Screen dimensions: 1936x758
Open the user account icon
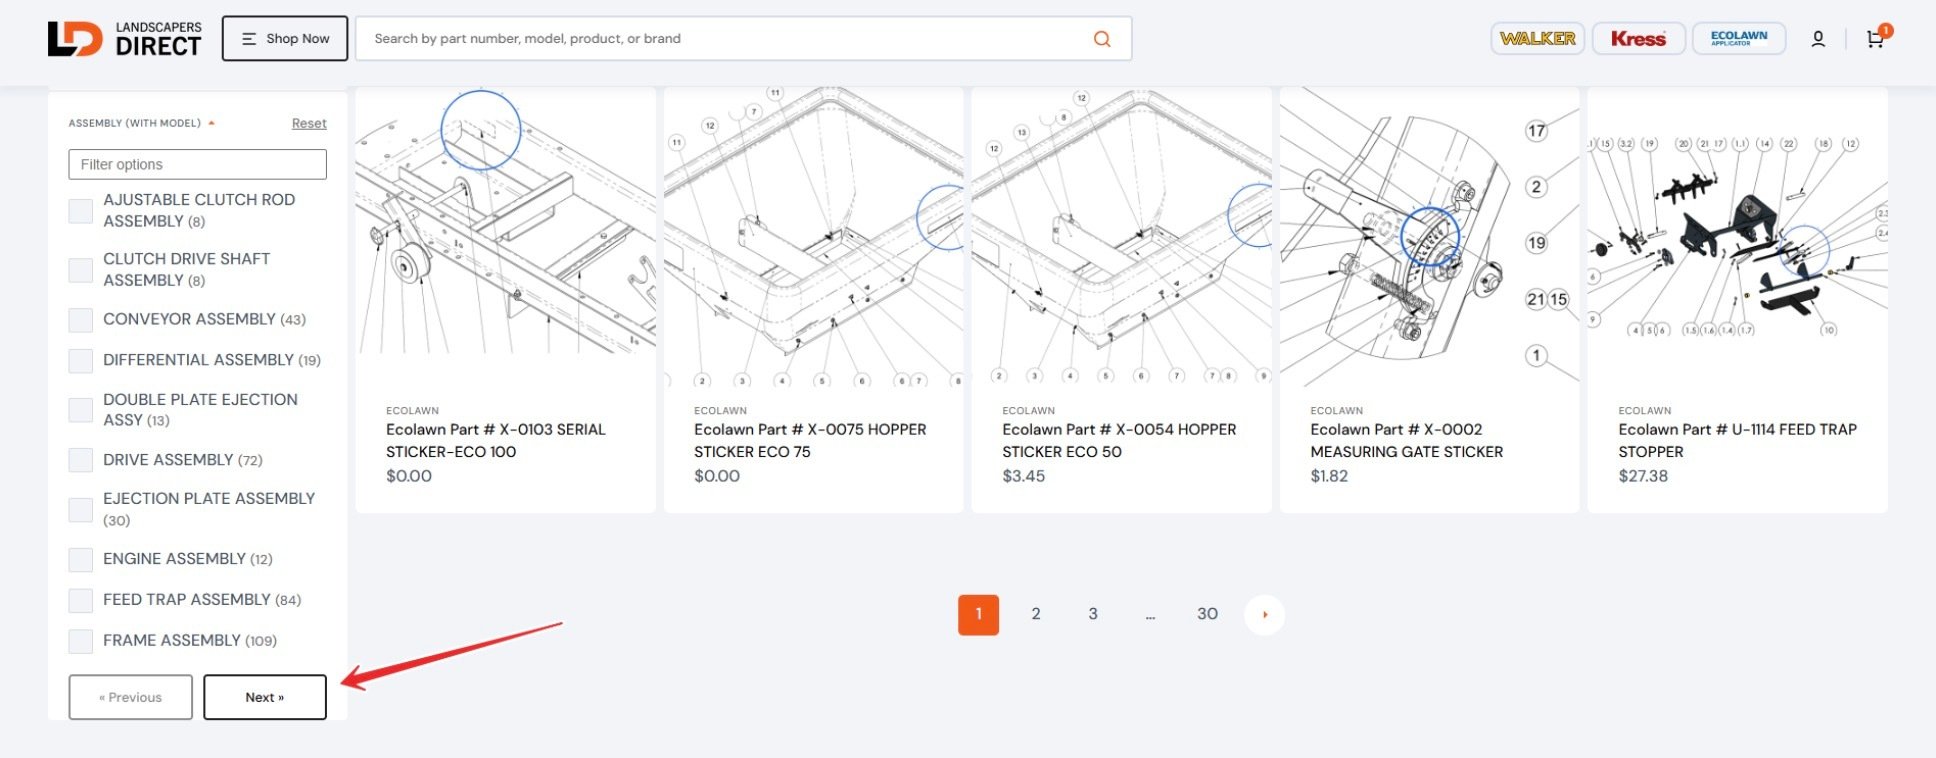coord(1818,39)
